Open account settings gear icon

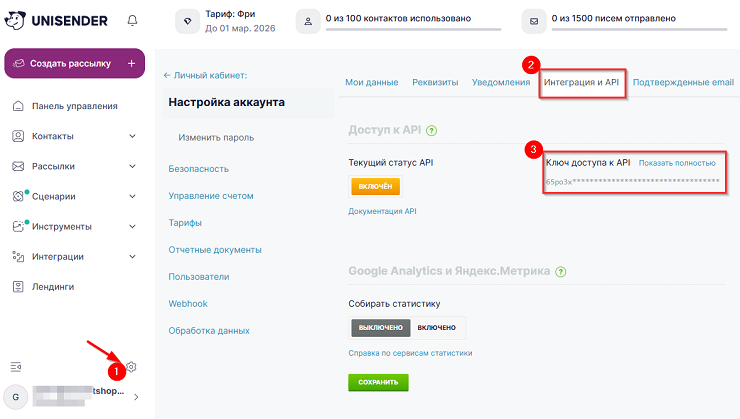(130, 367)
